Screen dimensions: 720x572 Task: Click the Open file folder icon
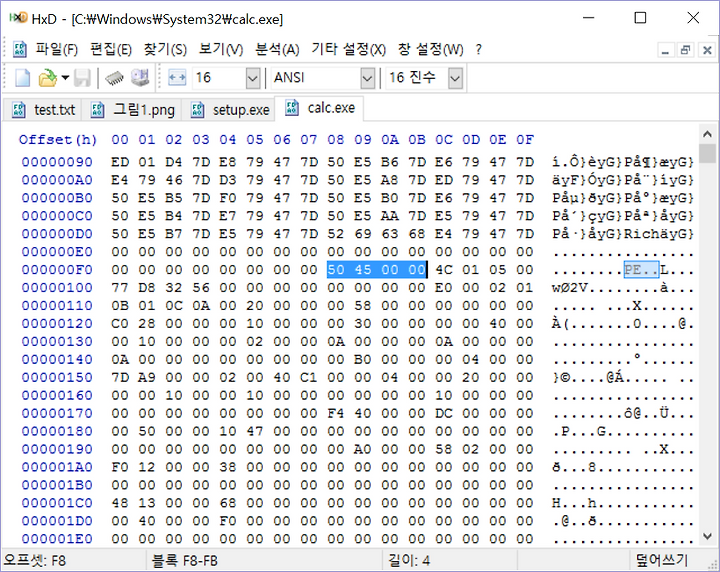click(x=47, y=78)
